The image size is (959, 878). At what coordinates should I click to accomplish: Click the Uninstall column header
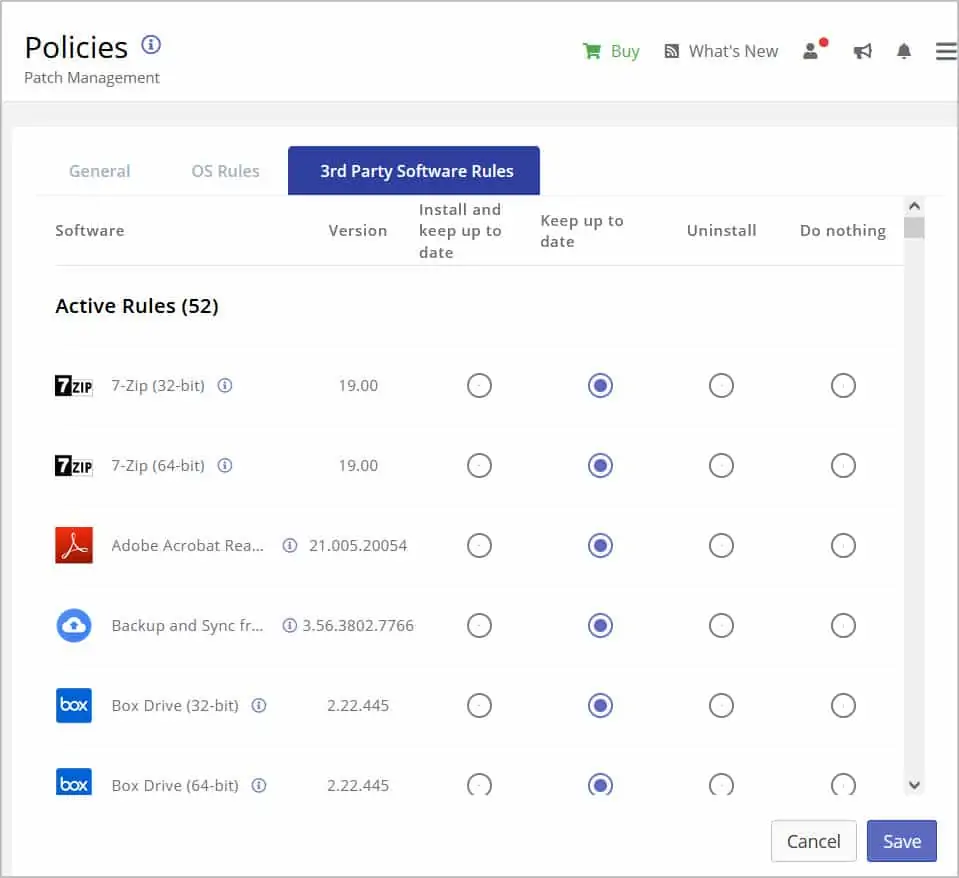(722, 231)
